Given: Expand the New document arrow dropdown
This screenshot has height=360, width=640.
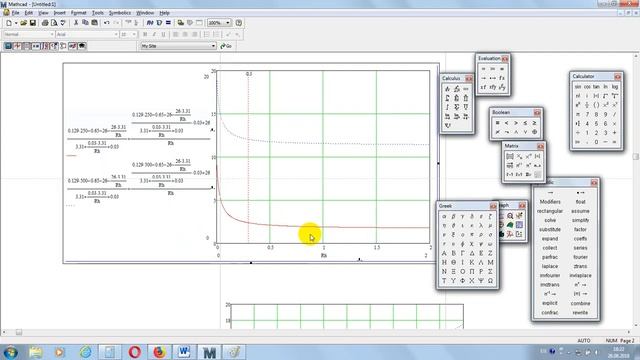Looking at the screenshot, I should point(16,23).
